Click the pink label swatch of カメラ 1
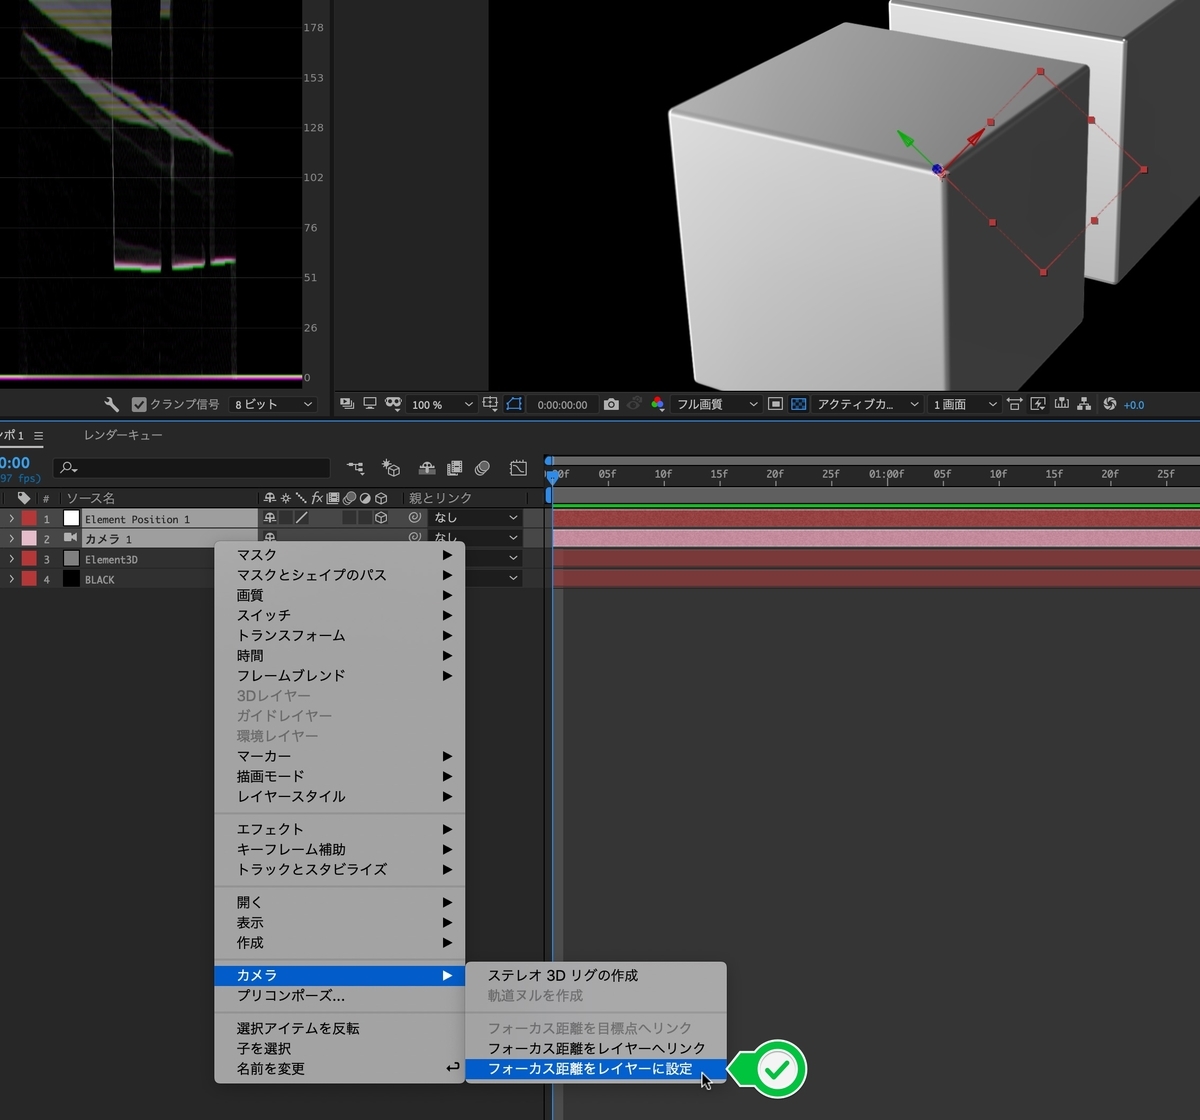This screenshot has width=1200, height=1120. [x=29, y=538]
